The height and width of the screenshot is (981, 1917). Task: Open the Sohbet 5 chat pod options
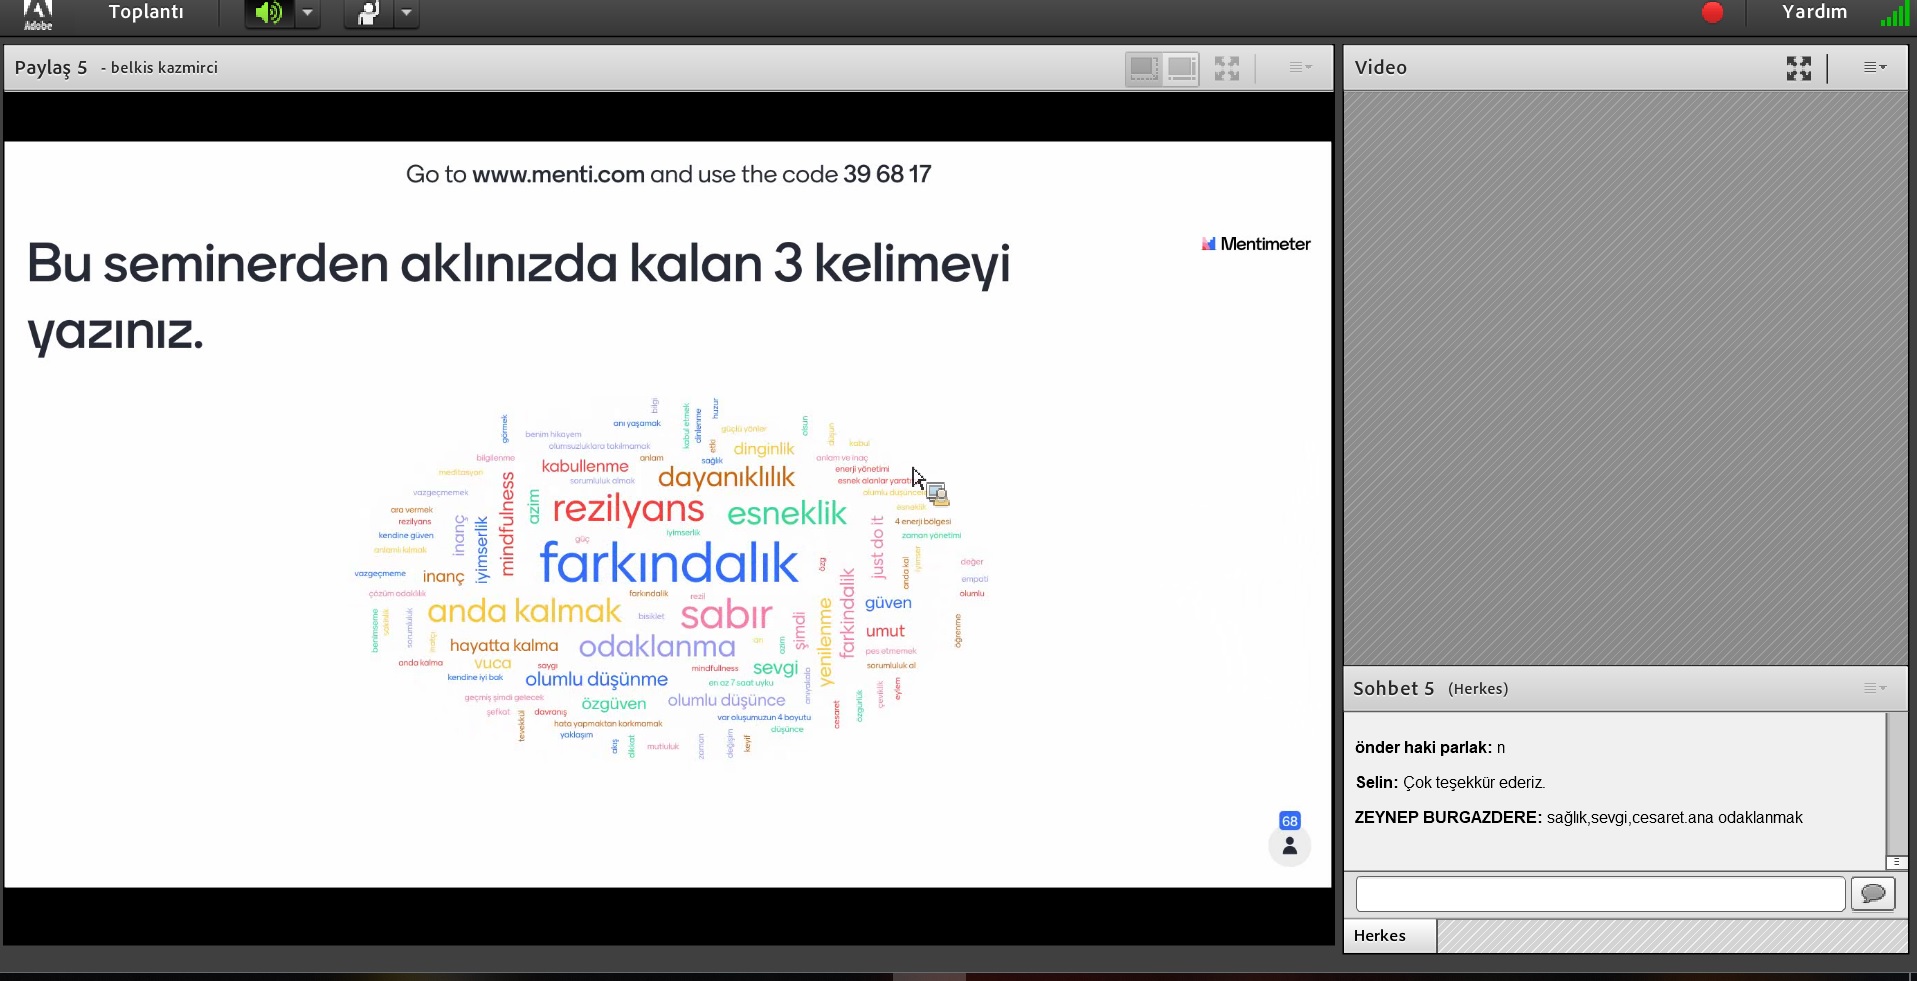point(1875,688)
